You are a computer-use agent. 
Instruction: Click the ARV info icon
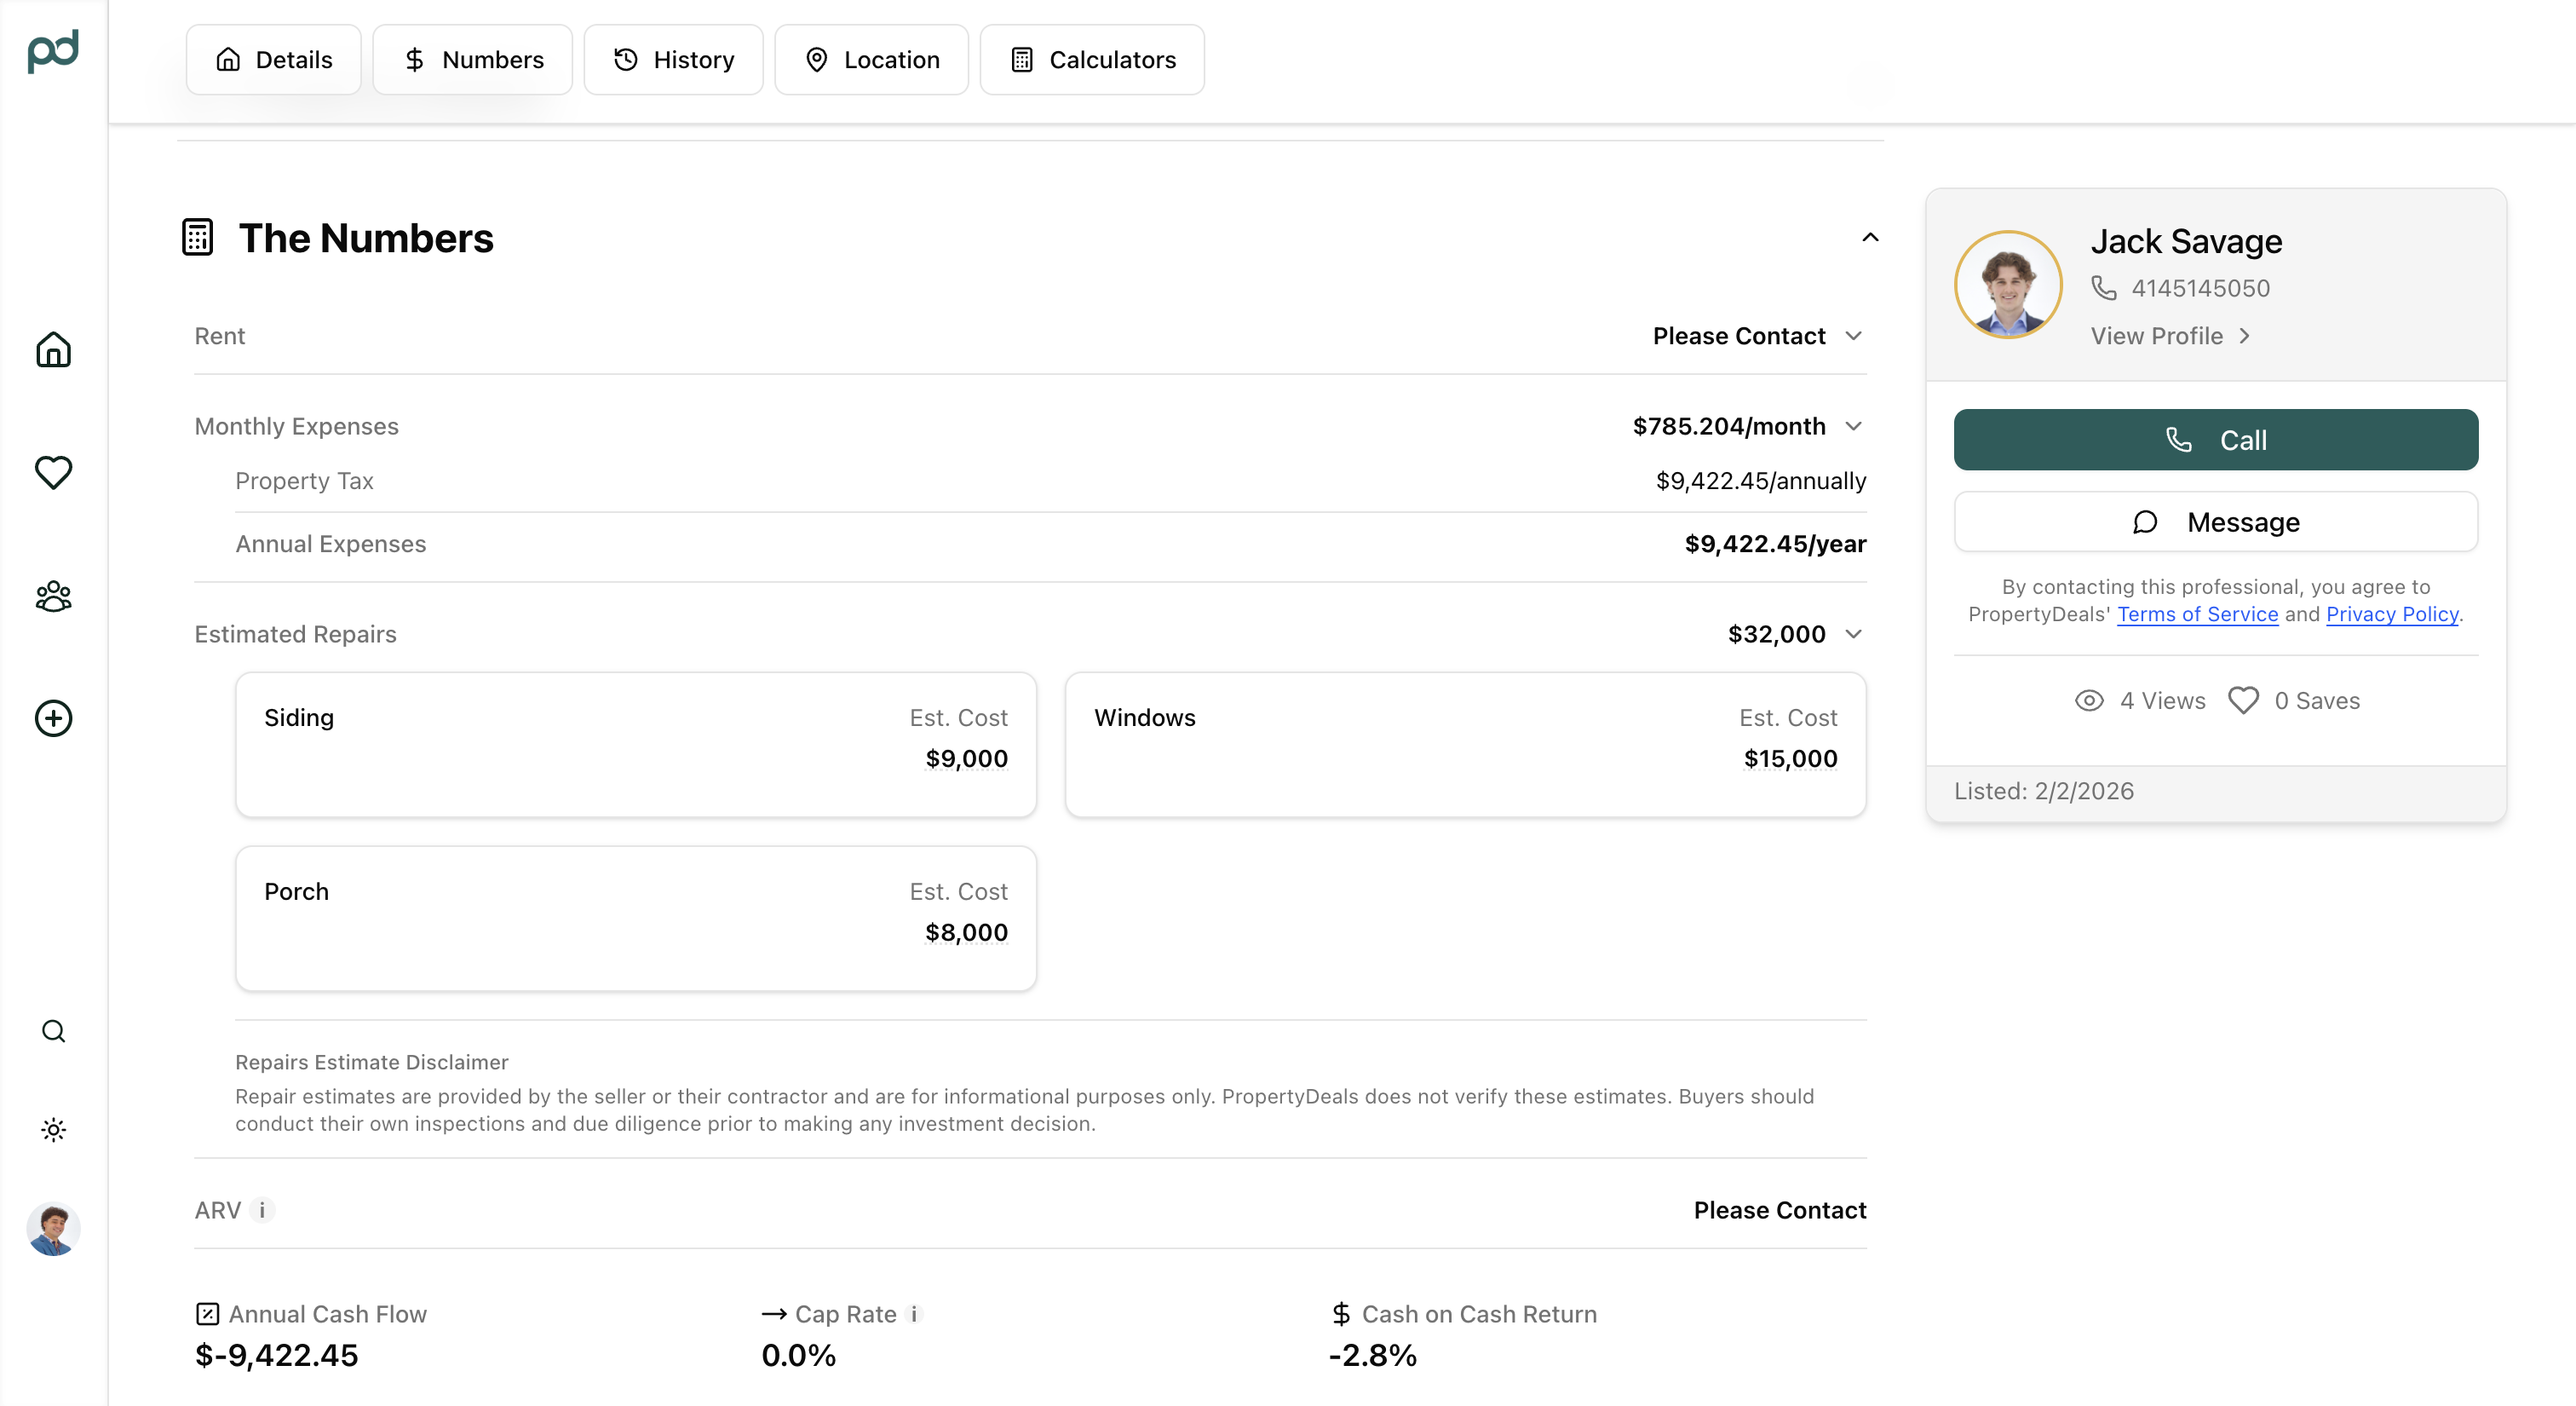(x=262, y=1210)
